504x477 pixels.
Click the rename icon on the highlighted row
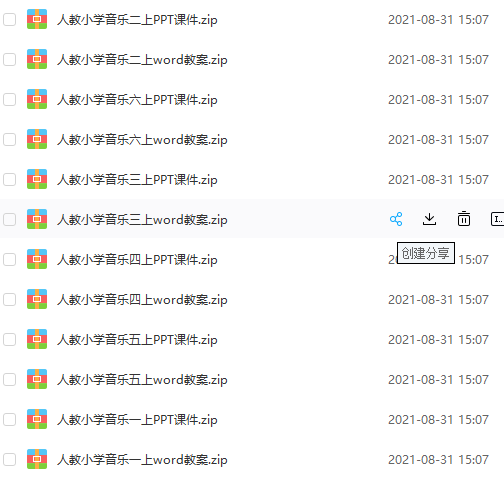click(497, 219)
